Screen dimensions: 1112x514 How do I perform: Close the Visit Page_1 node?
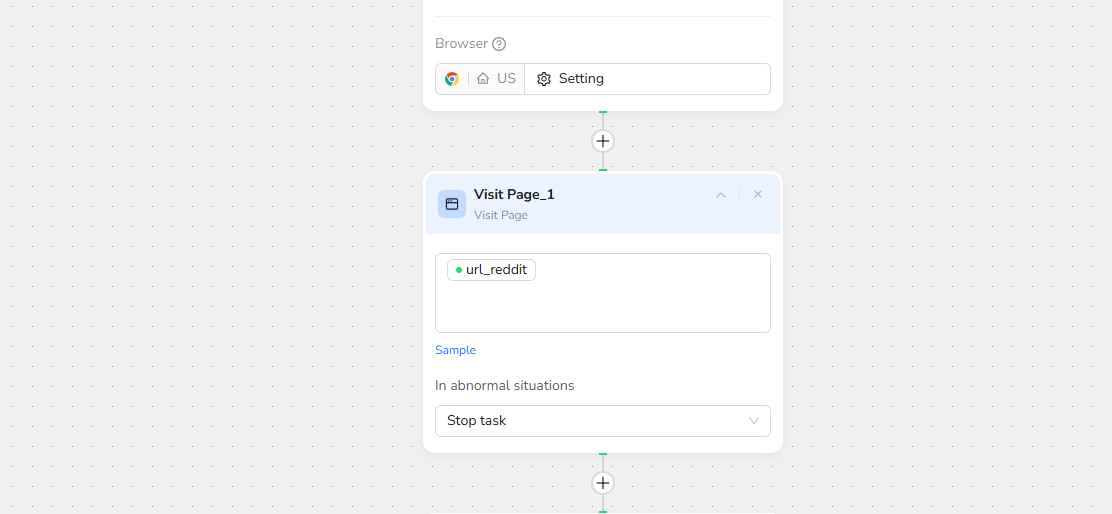coord(758,194)
